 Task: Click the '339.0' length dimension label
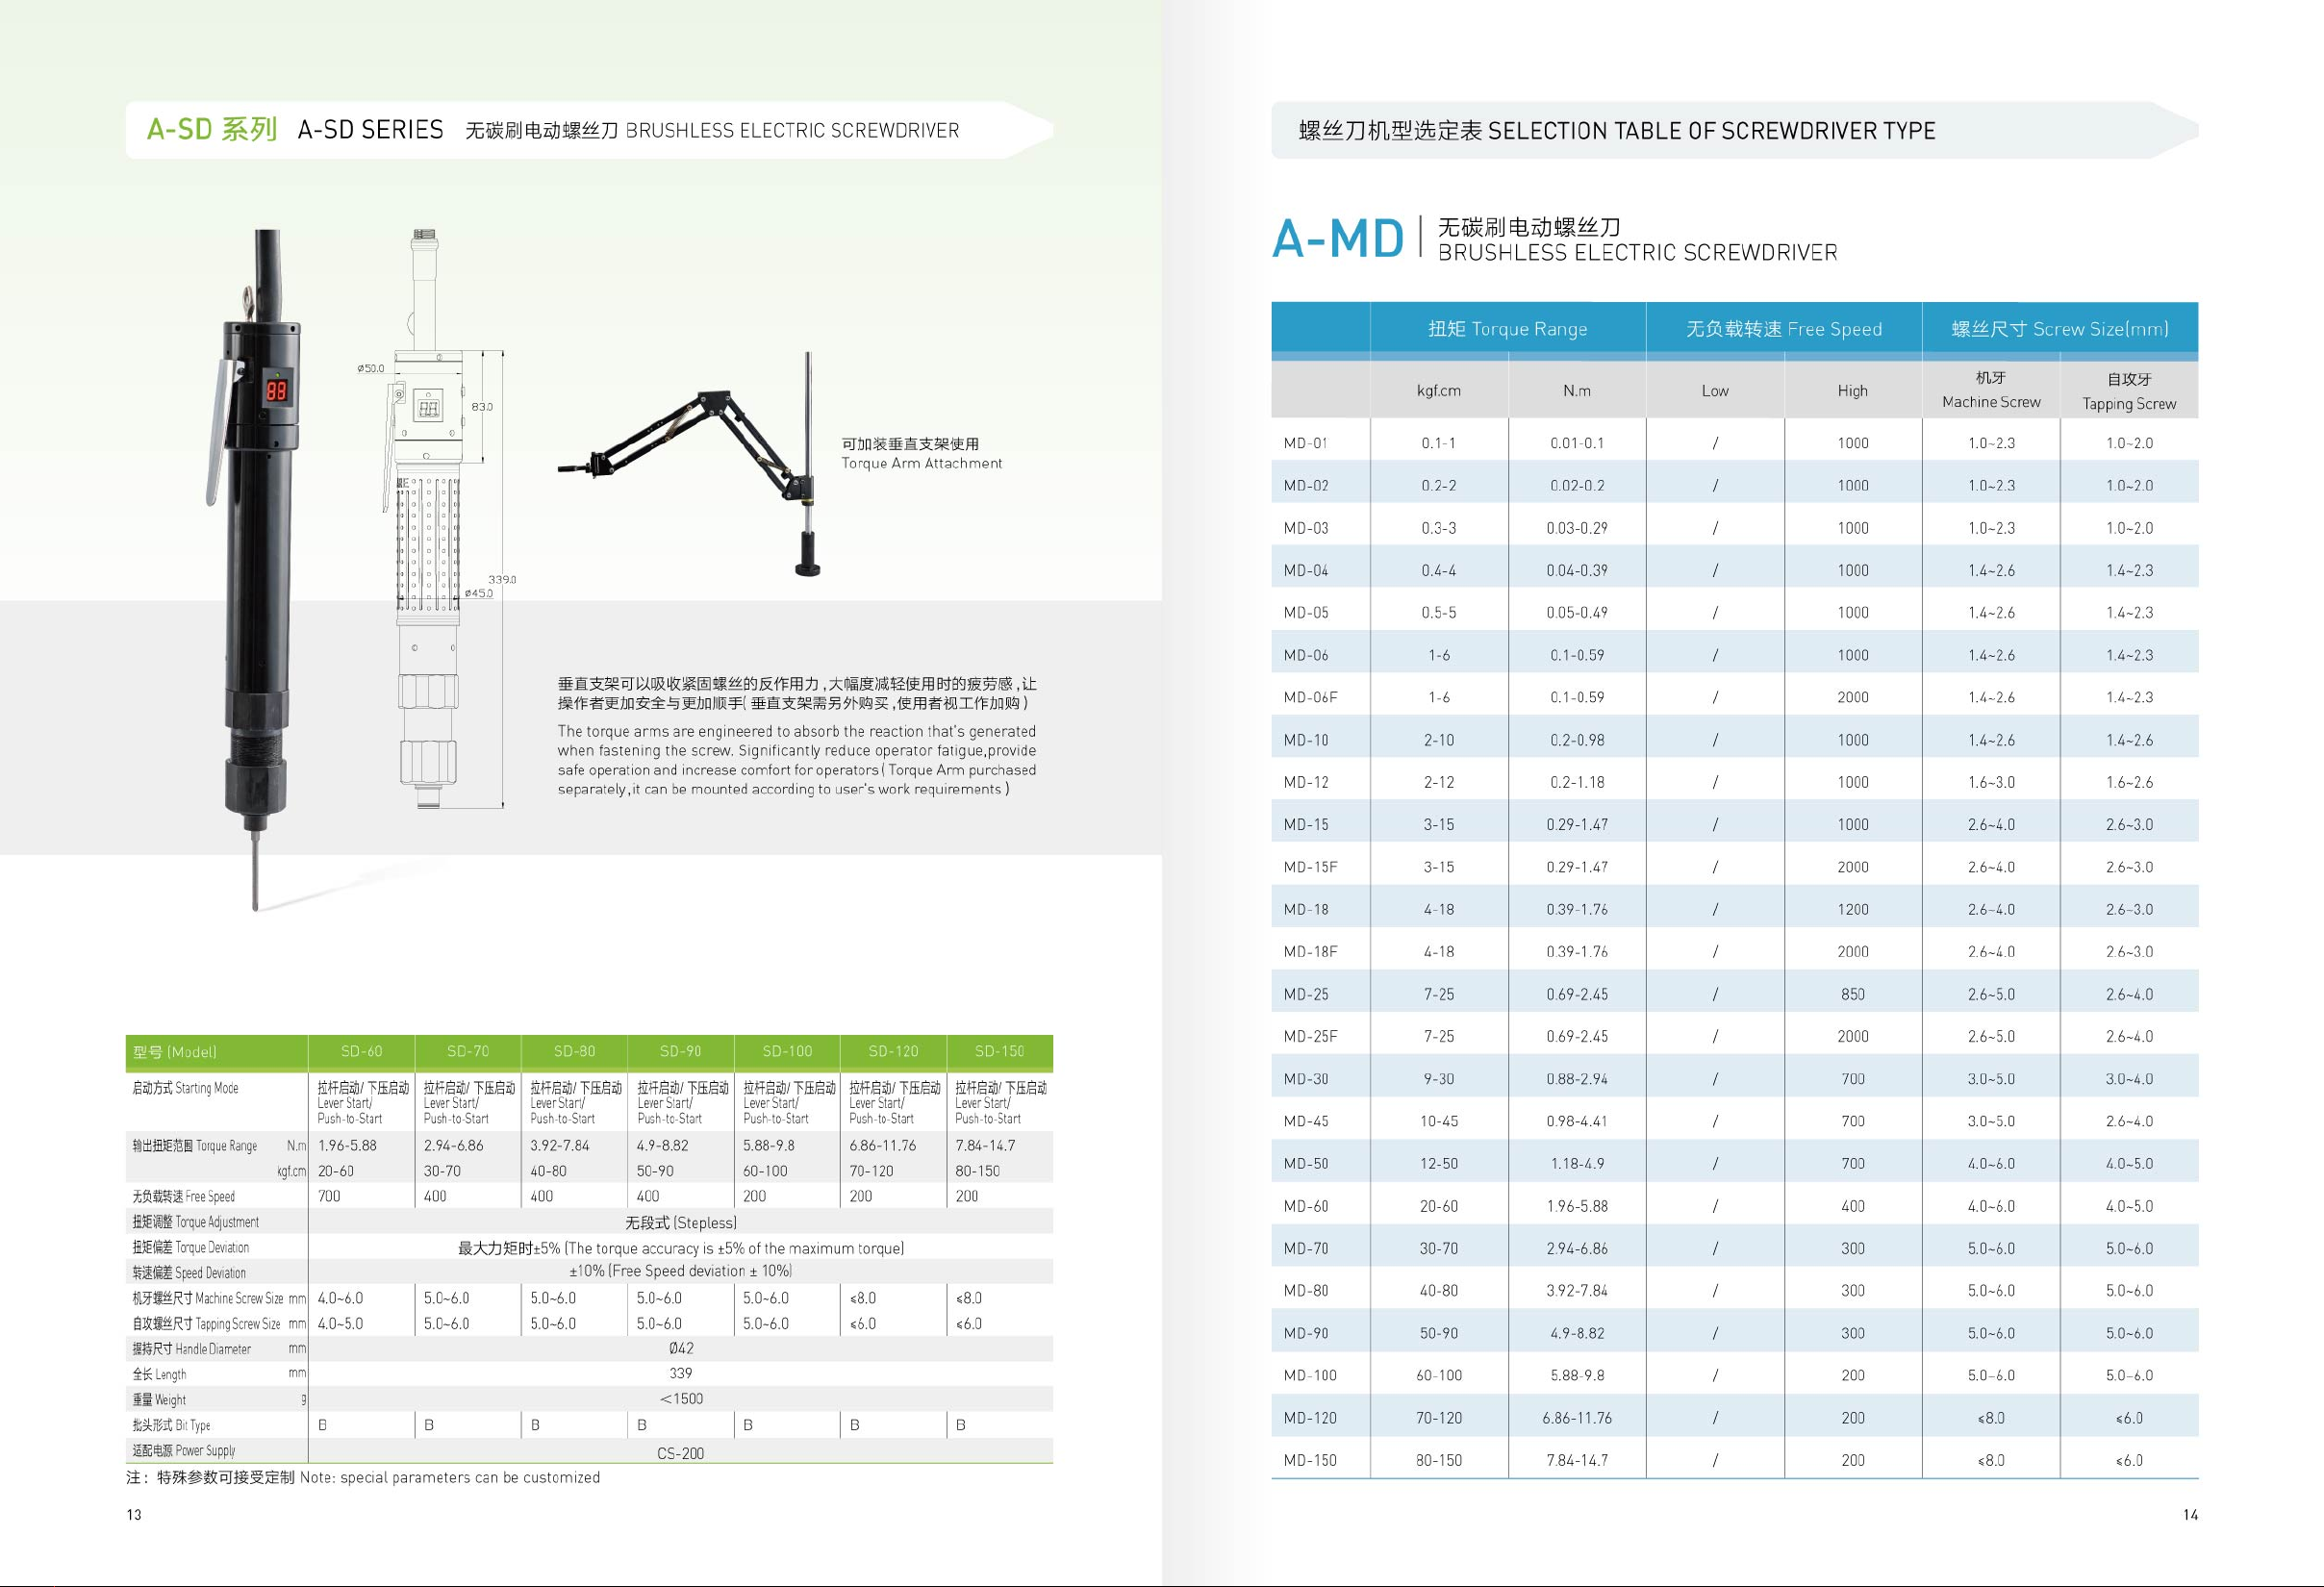click(x=502, y=579)
